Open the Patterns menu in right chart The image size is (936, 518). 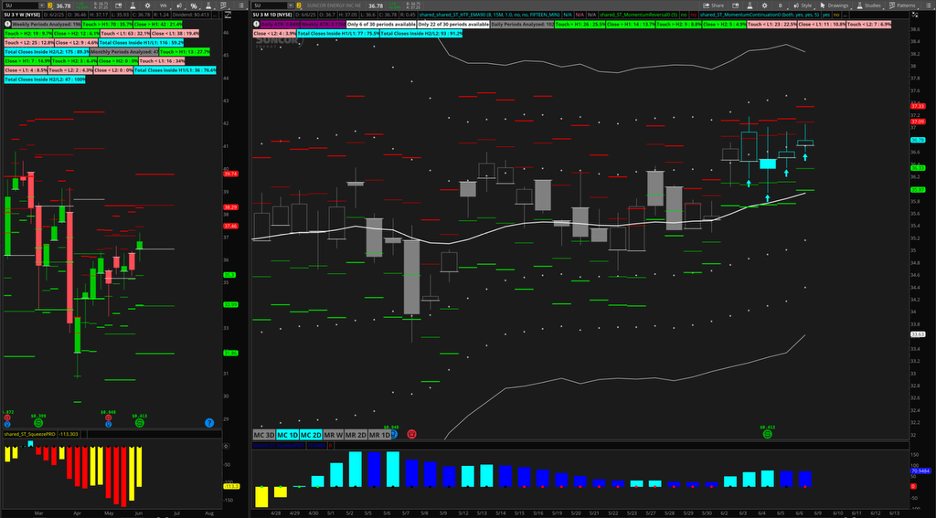[x=908, y=5]
